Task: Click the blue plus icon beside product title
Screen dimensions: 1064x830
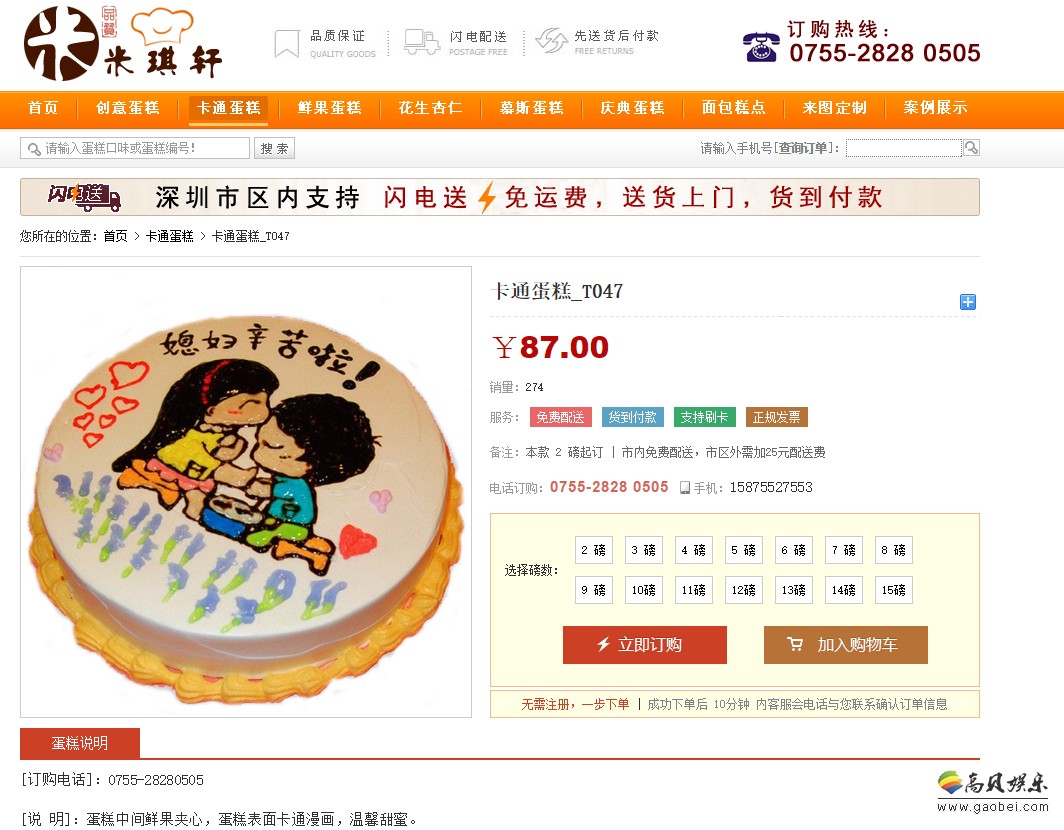Action: (x=968, y=302)
